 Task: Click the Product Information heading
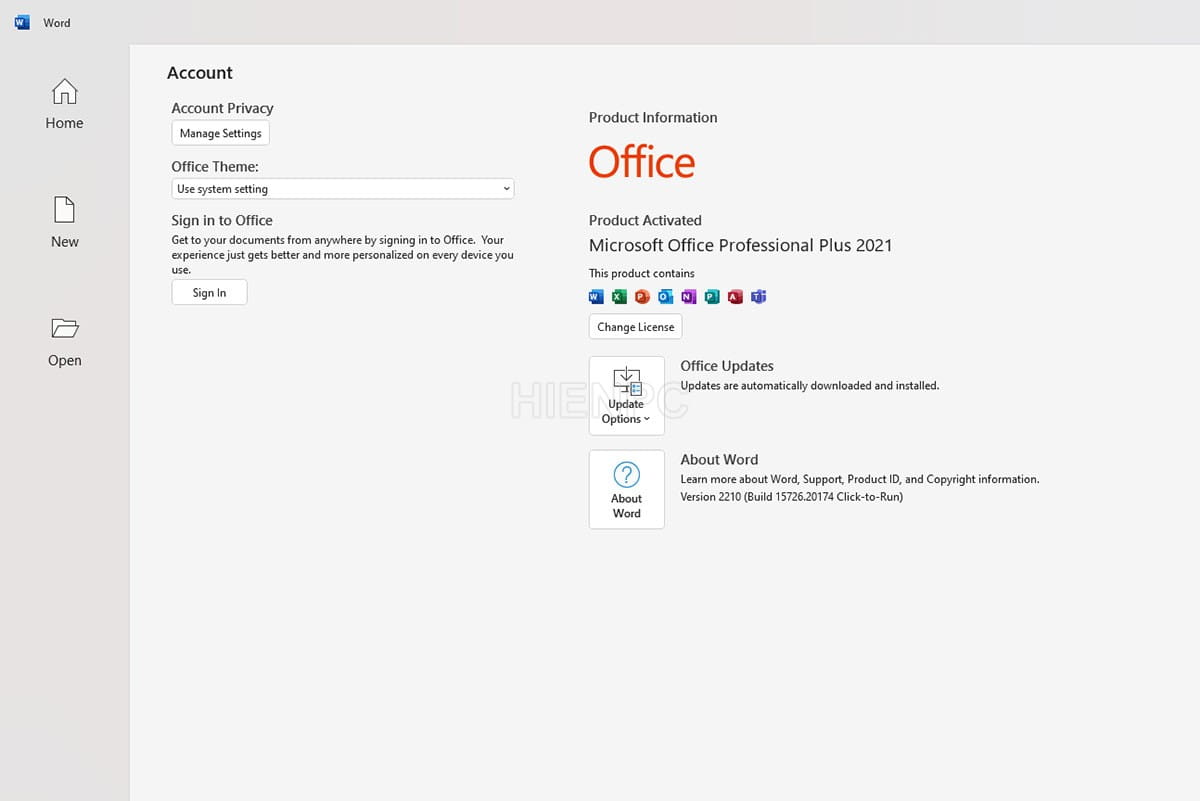[x=653, y=117]
